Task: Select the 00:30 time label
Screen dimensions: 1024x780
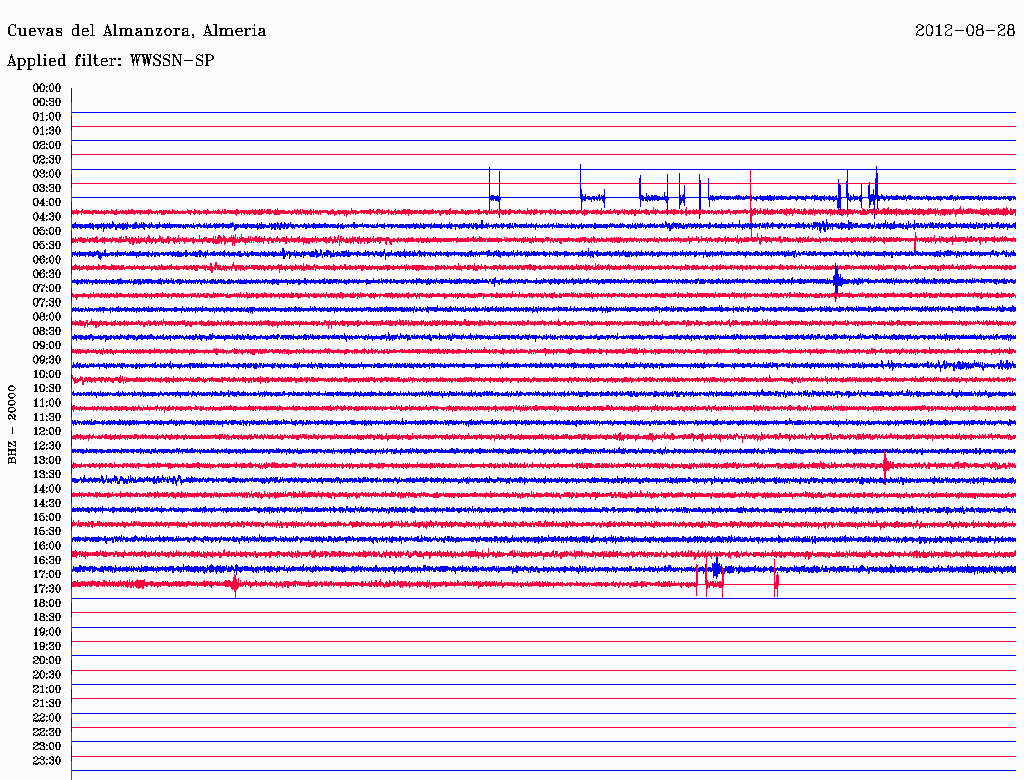Action: click(47, 102)
